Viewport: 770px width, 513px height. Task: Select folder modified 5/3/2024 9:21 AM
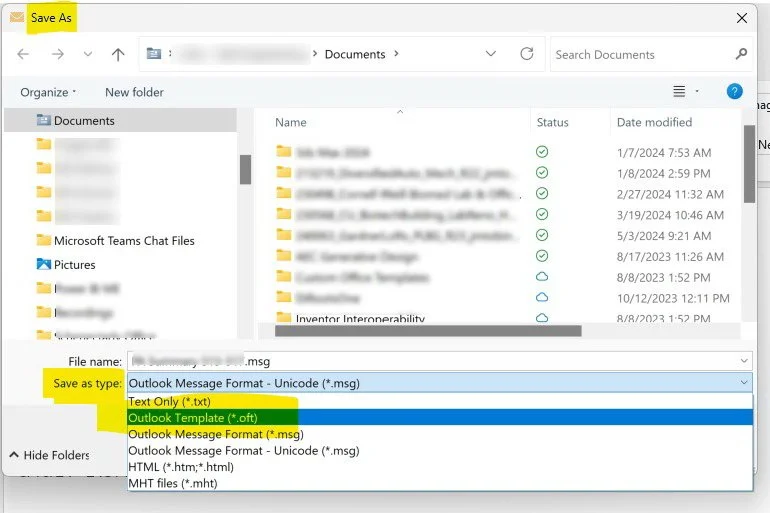(x=501, y=236)
